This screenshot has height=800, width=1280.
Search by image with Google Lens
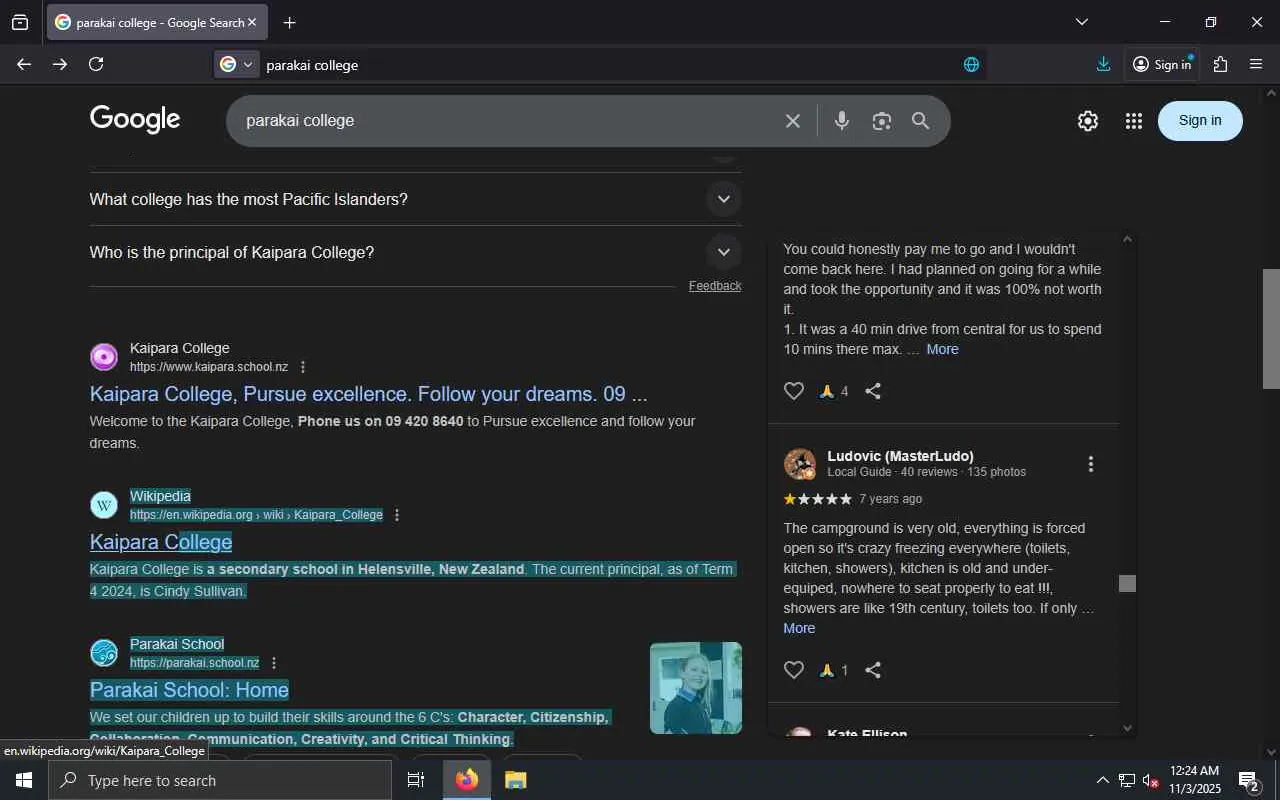pos(881,121)
